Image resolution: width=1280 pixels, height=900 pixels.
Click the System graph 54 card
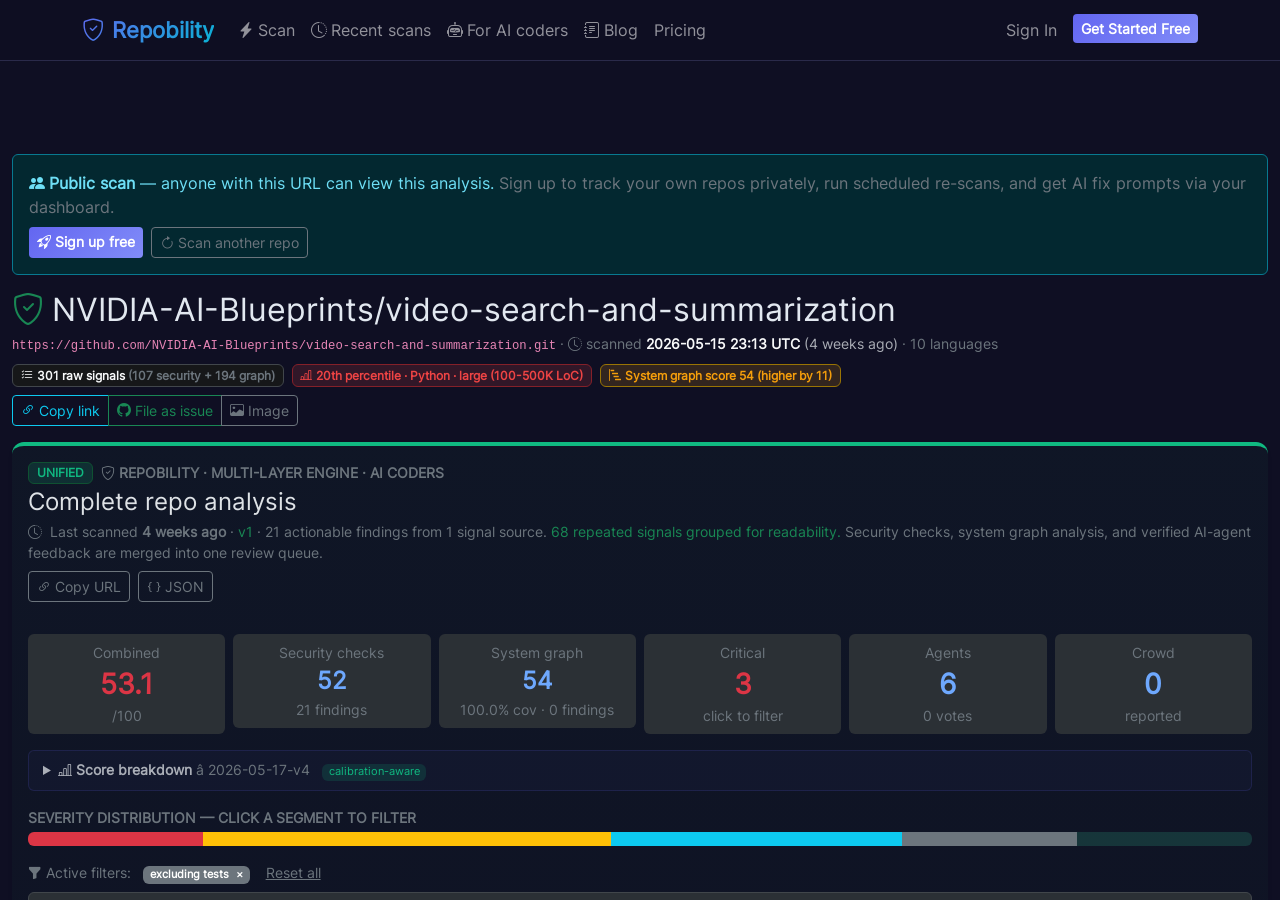(537, 681)
